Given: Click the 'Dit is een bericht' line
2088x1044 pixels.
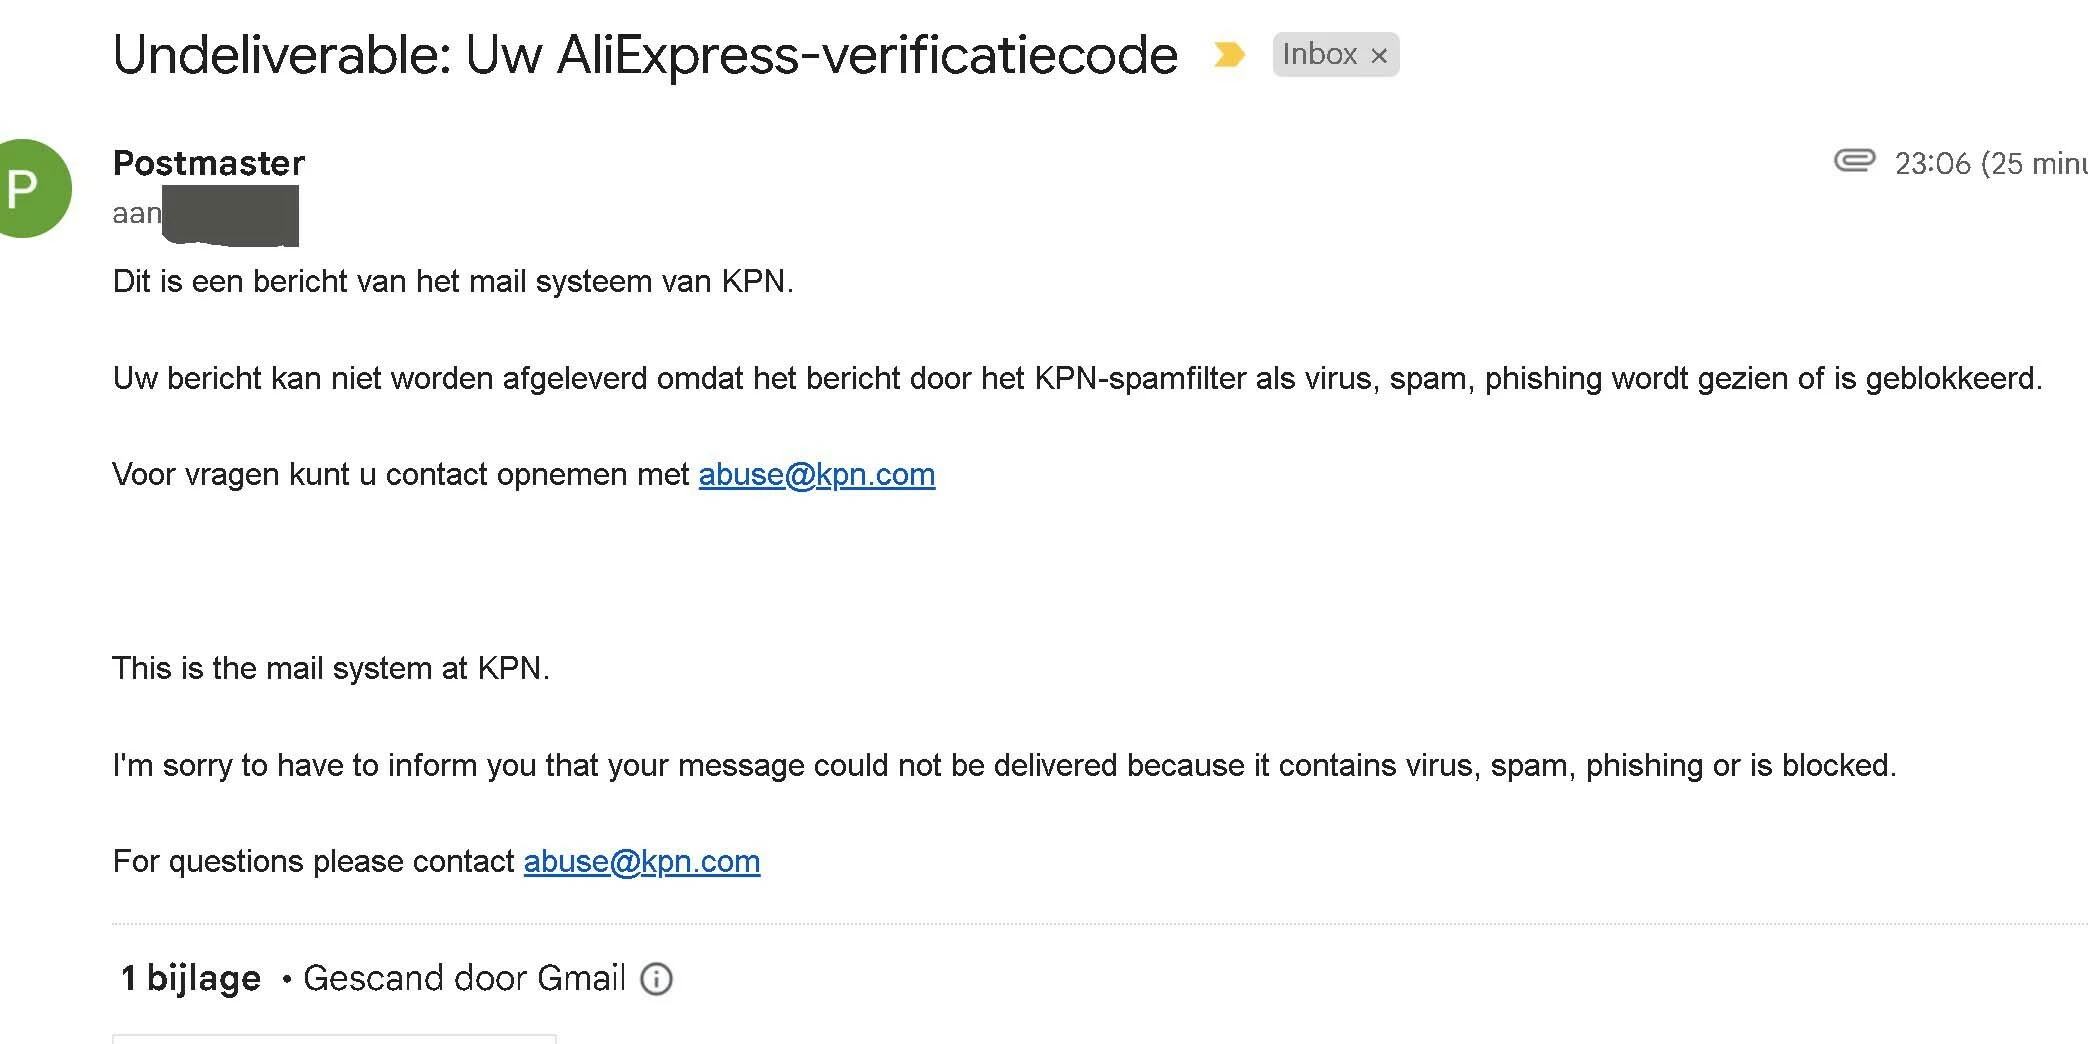Looking at the screenshot, I should click(452, 282).
